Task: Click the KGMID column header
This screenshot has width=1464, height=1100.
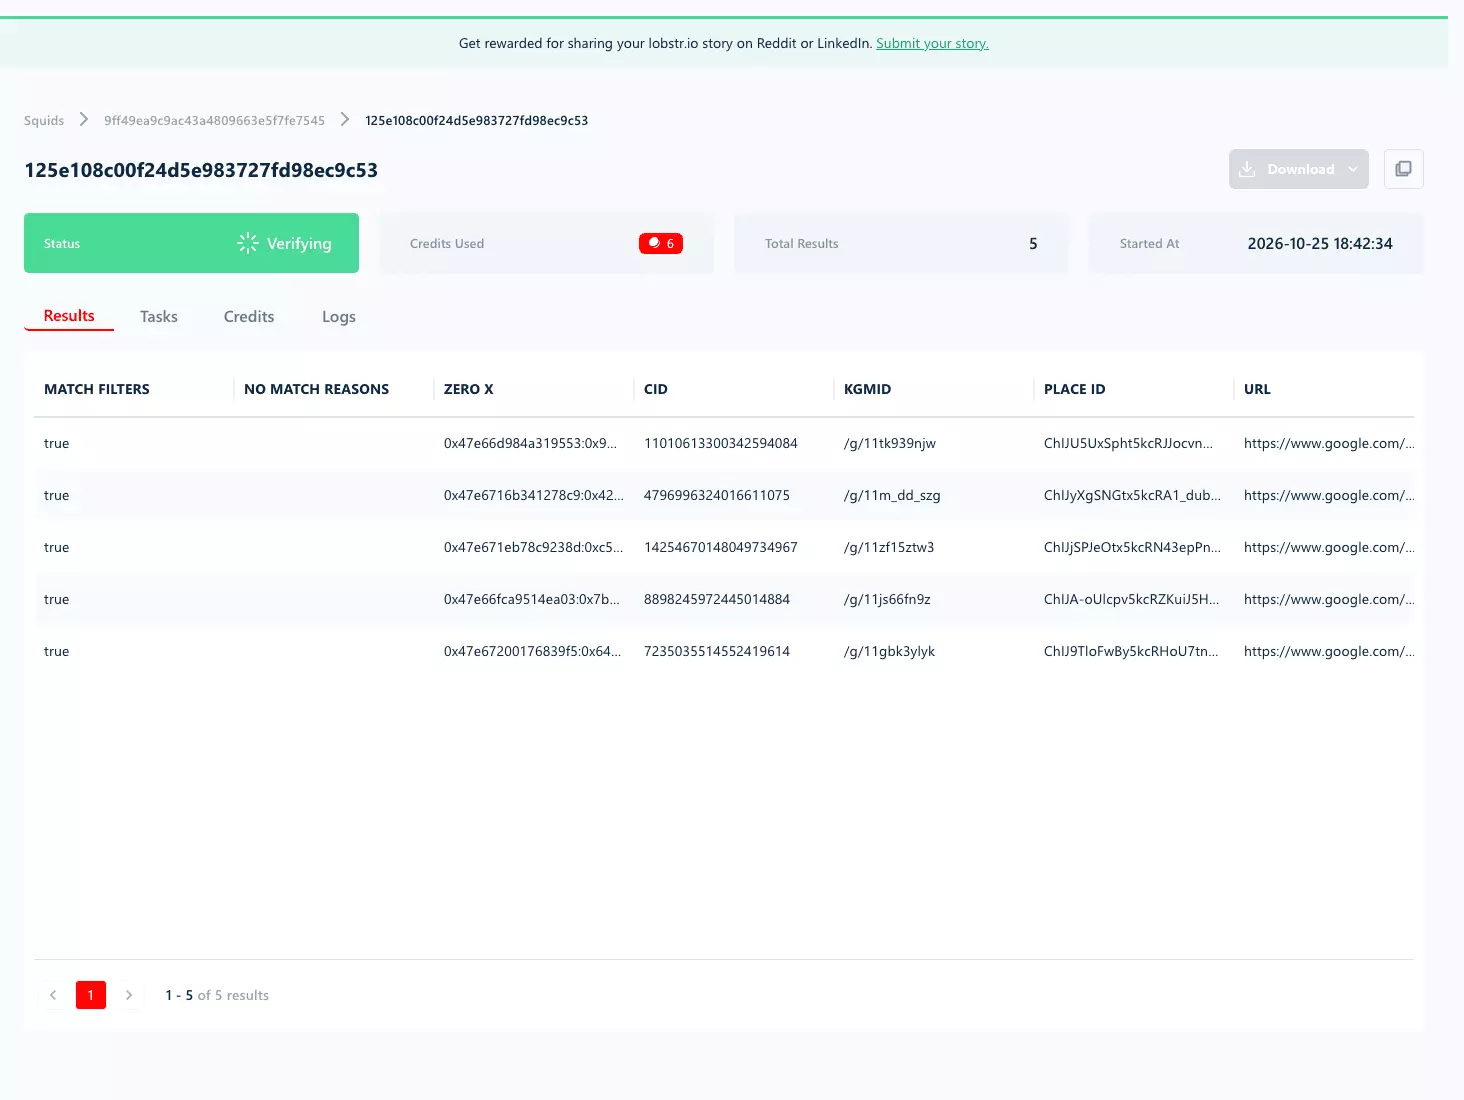Action: click(x=867, y=389)
